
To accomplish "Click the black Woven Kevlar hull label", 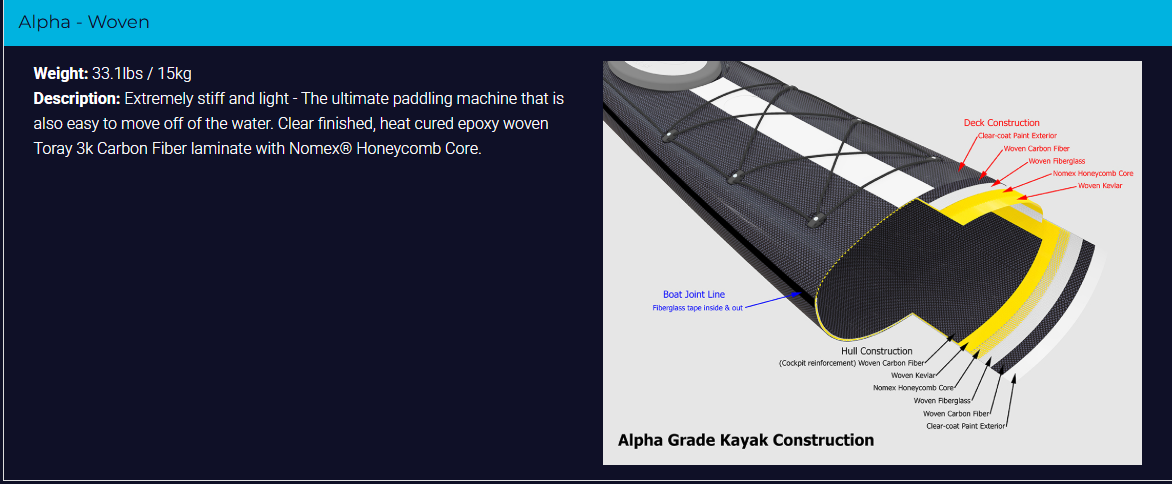I will pos(917,375).
